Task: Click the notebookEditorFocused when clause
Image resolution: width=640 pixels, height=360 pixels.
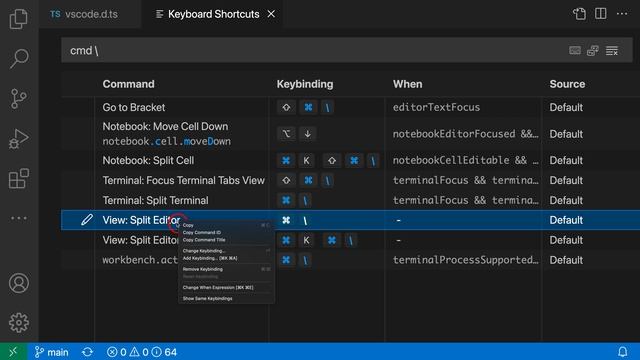Action: click(465, 134)
